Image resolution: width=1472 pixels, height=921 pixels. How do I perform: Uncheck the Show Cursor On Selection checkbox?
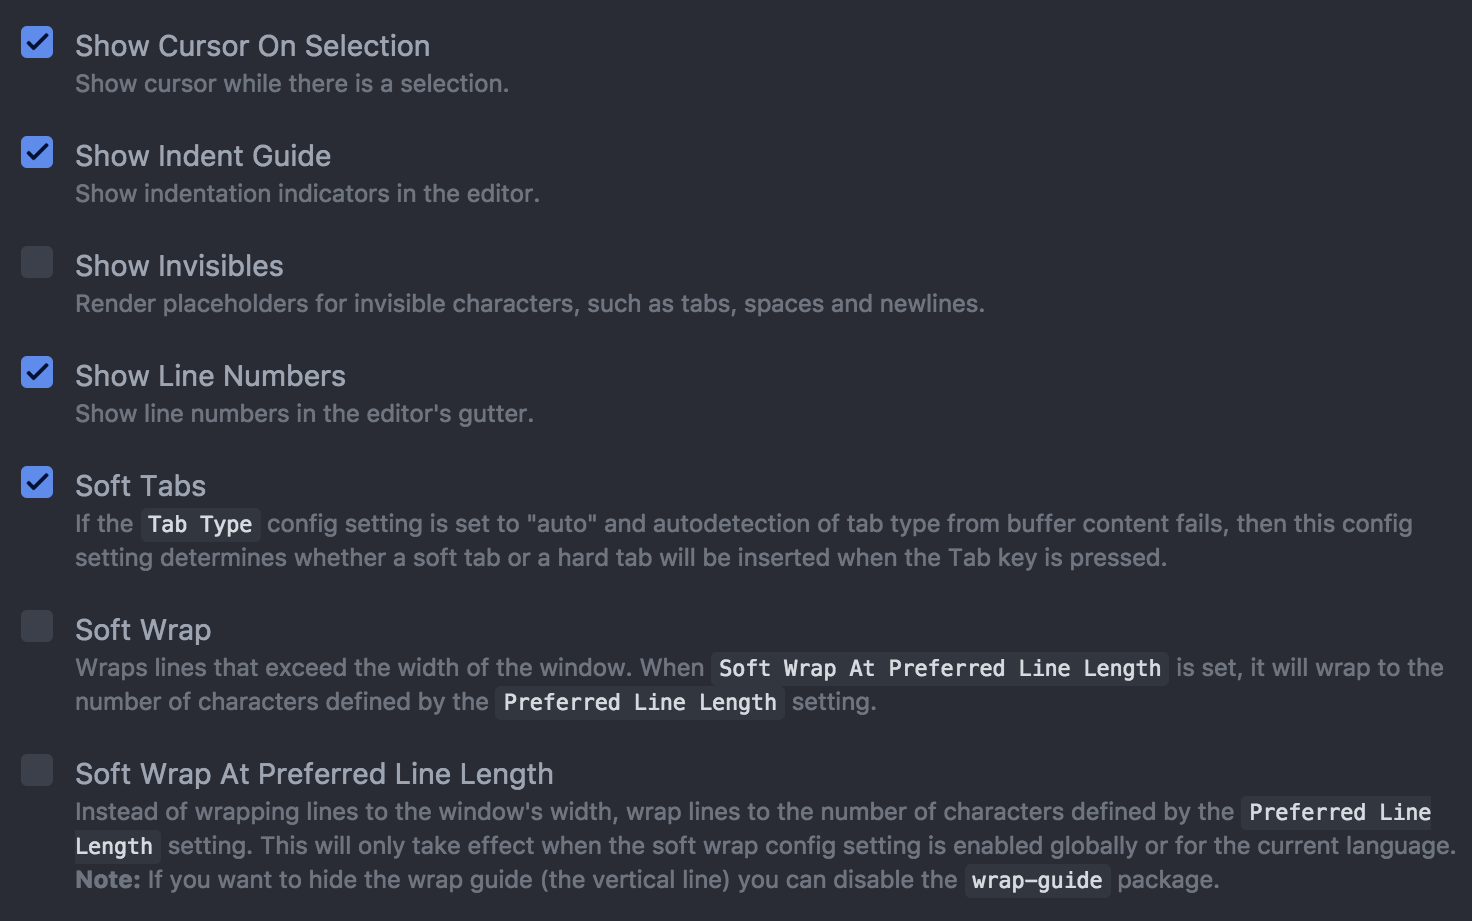coord(37,42)
